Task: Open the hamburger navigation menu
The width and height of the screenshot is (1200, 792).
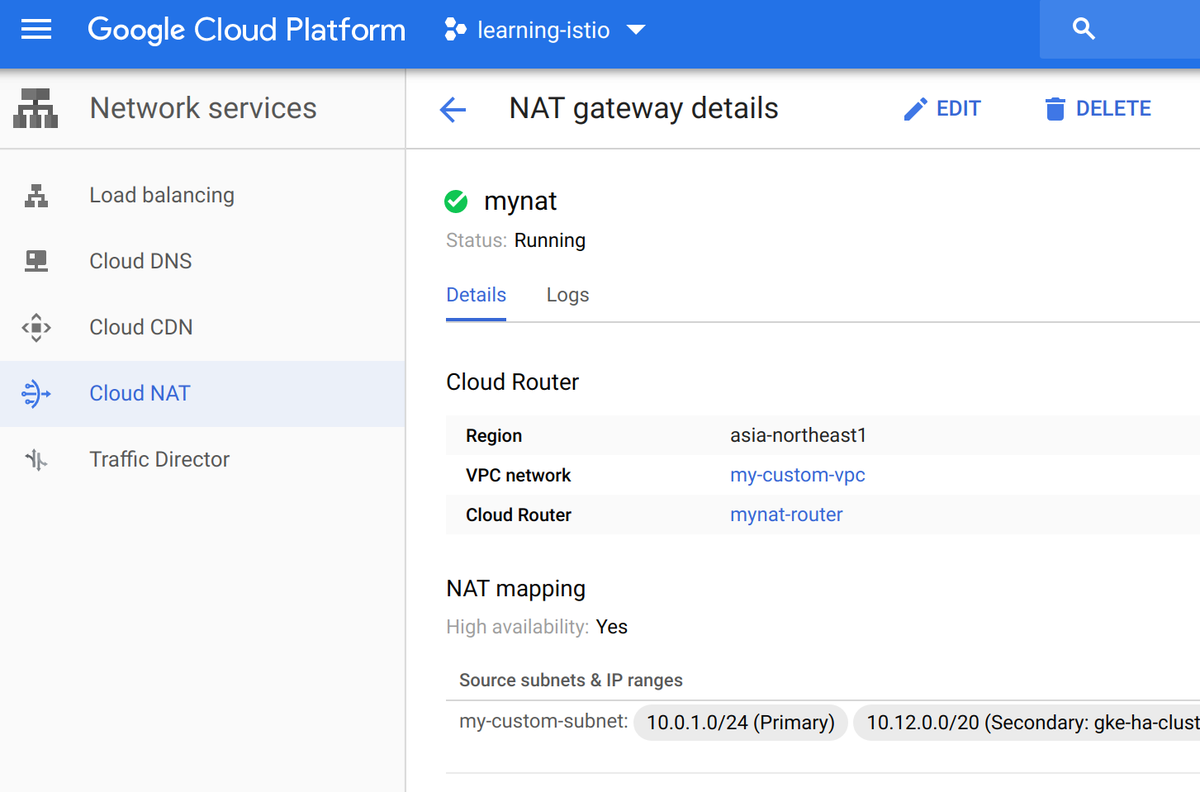Action: pos(36,29)
